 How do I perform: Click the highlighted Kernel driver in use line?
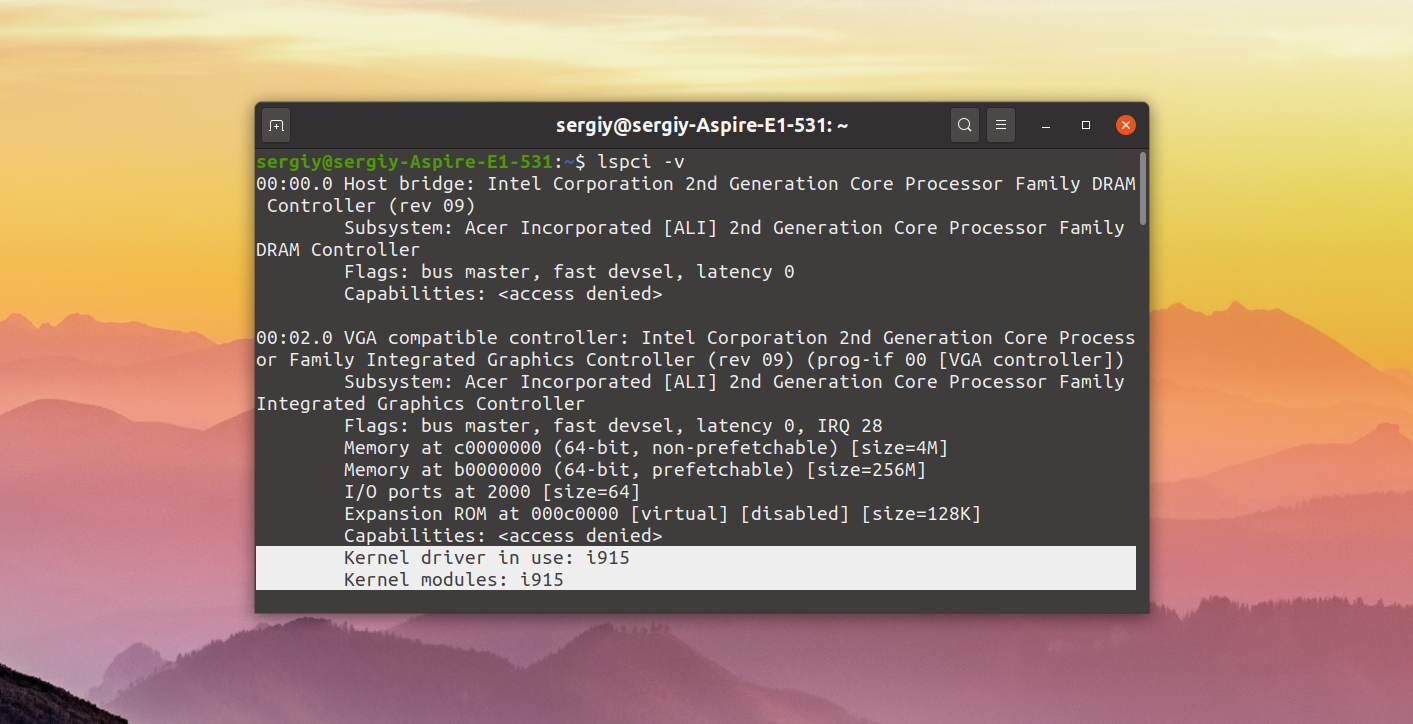[696, 558]
